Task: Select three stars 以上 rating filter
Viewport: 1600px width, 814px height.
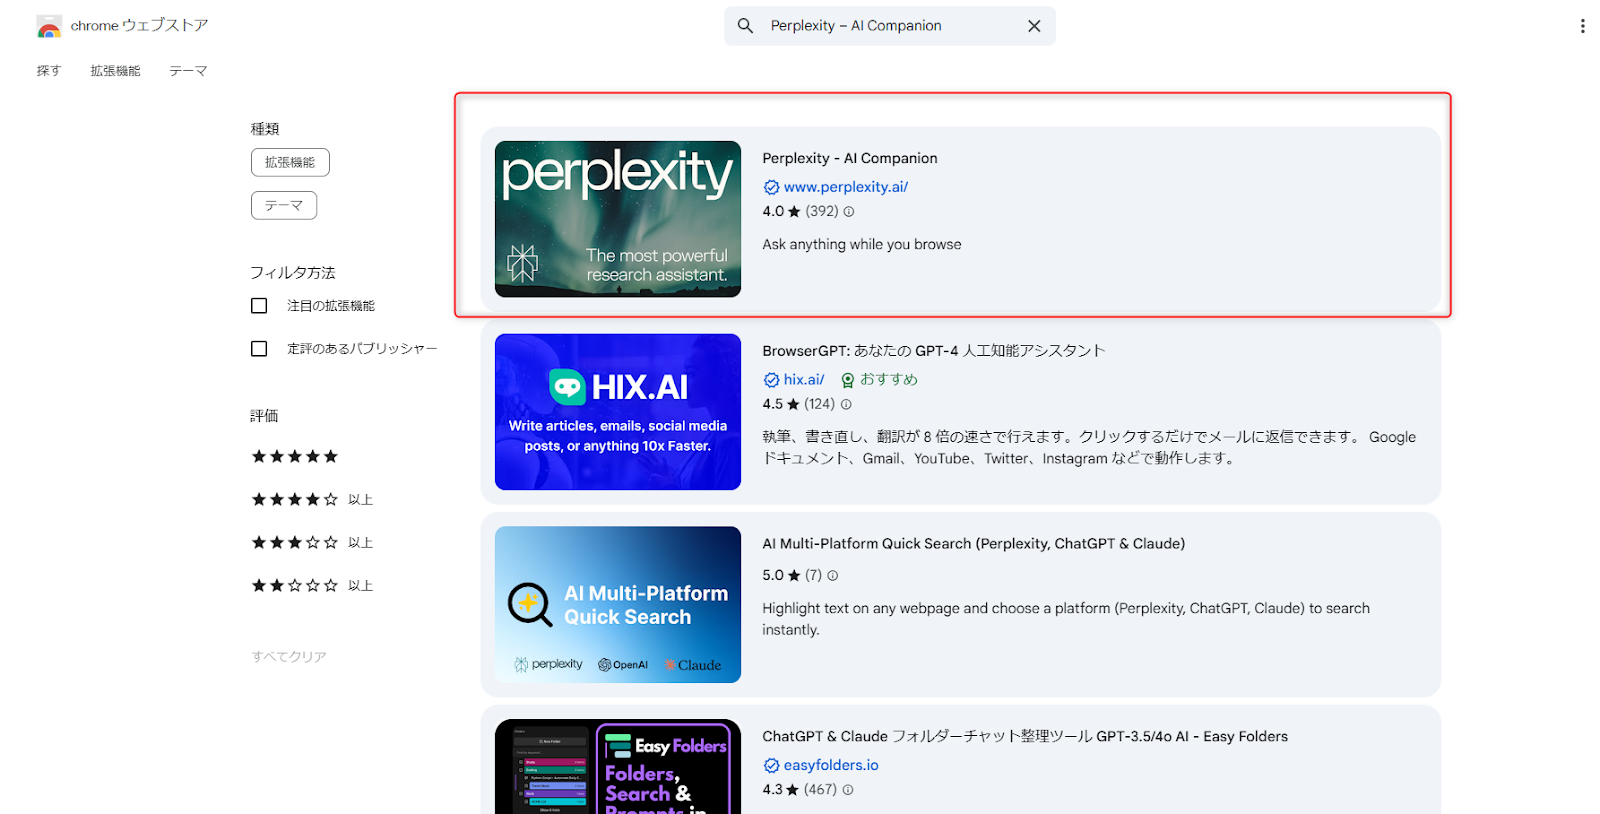Action: (x=312, y=543)
